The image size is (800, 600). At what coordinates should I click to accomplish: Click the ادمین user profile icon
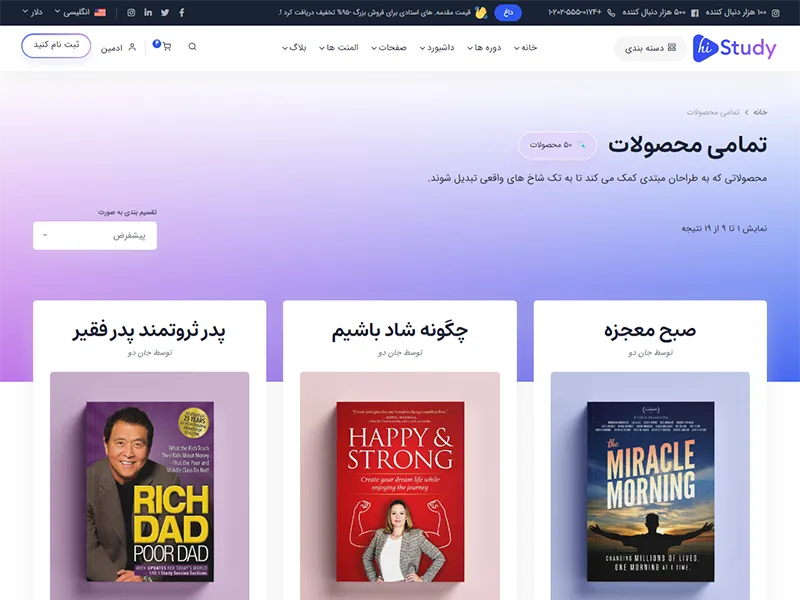point(132,47)
